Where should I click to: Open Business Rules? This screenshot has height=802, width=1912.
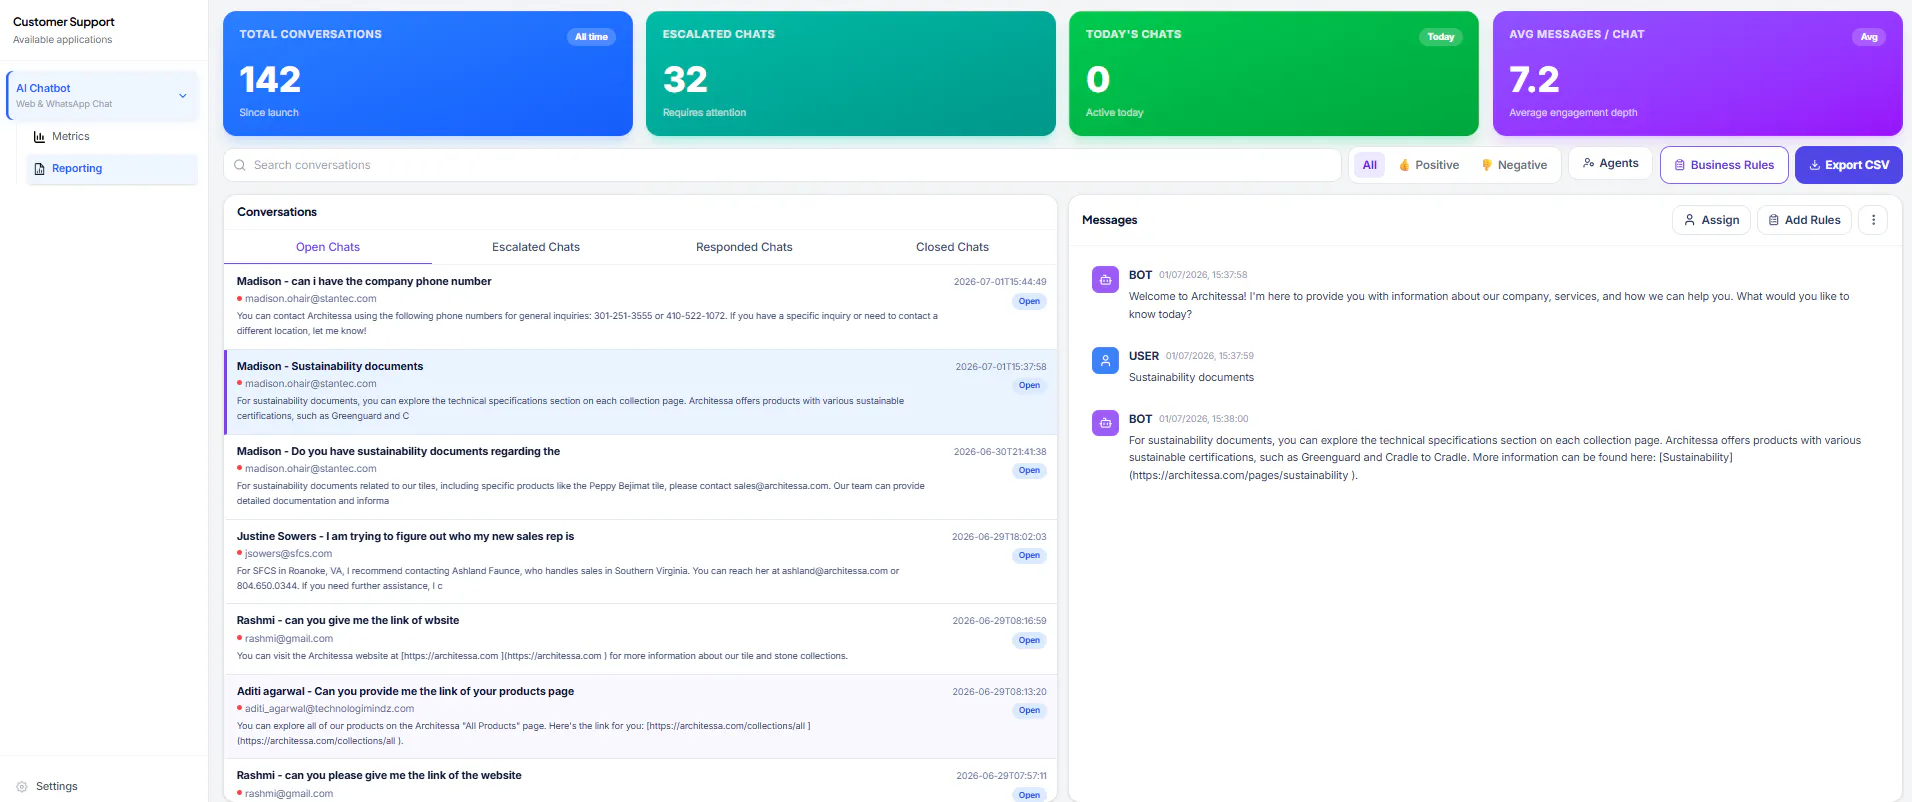point(1724,165)
